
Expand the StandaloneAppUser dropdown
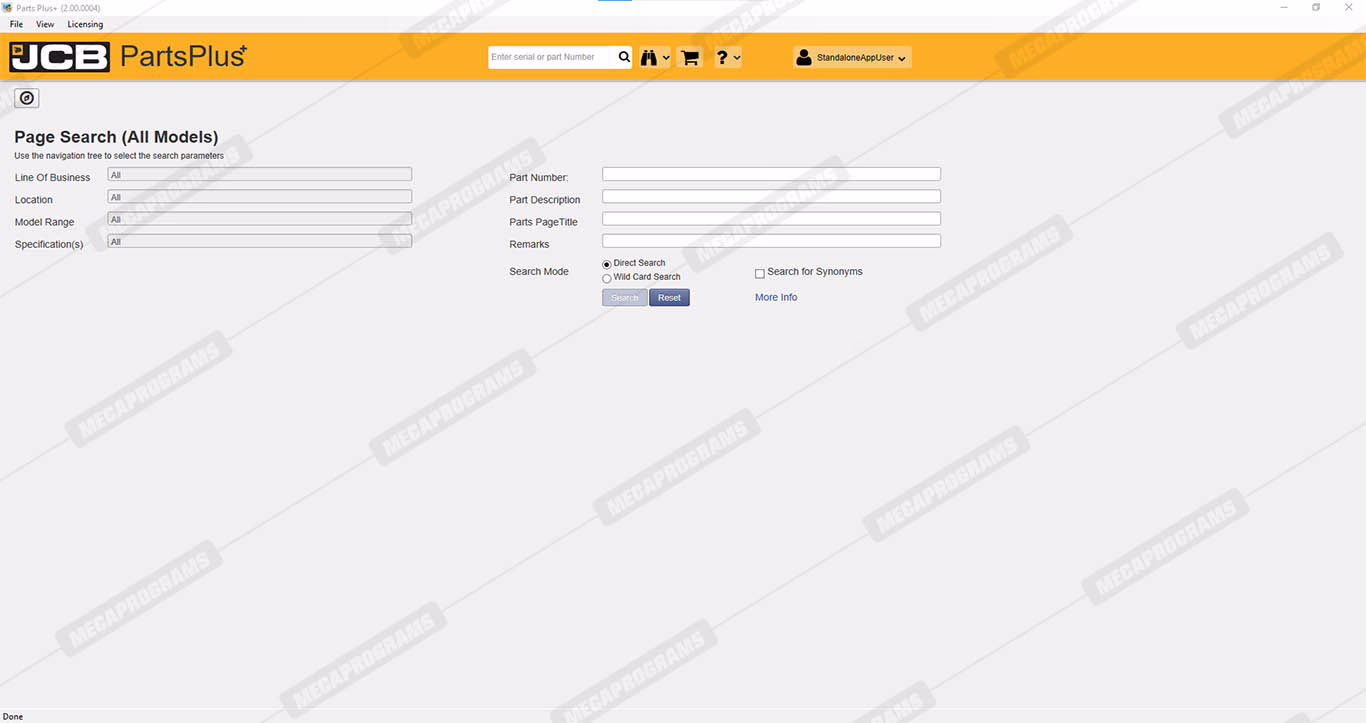902,59
